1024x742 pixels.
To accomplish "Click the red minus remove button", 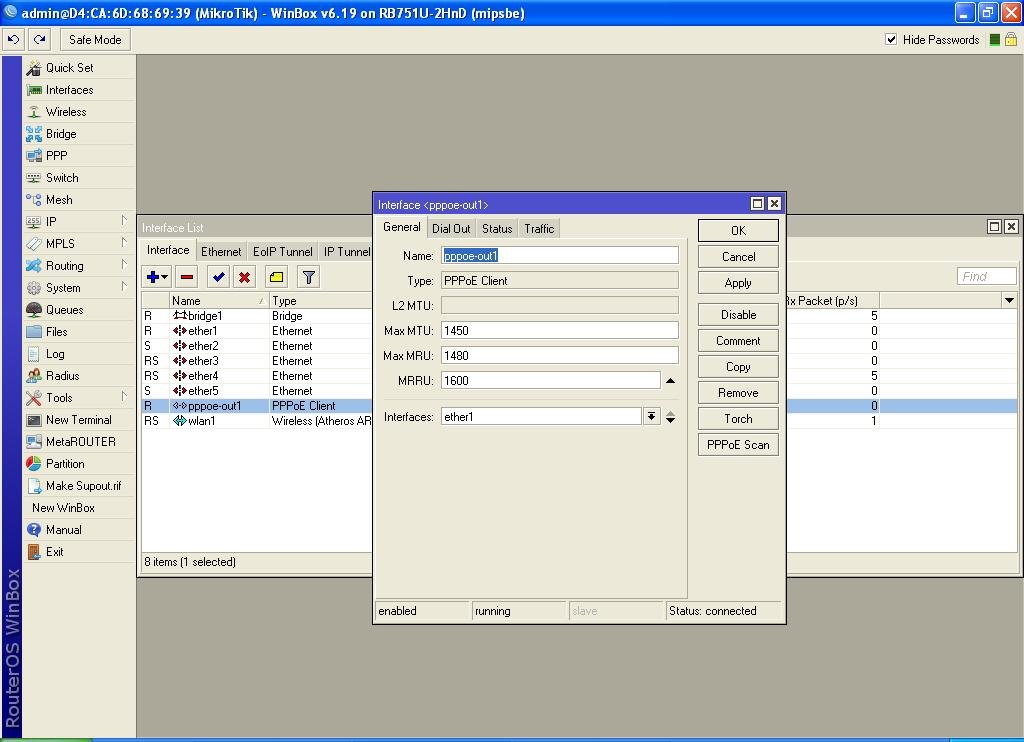I will [187, 277].
